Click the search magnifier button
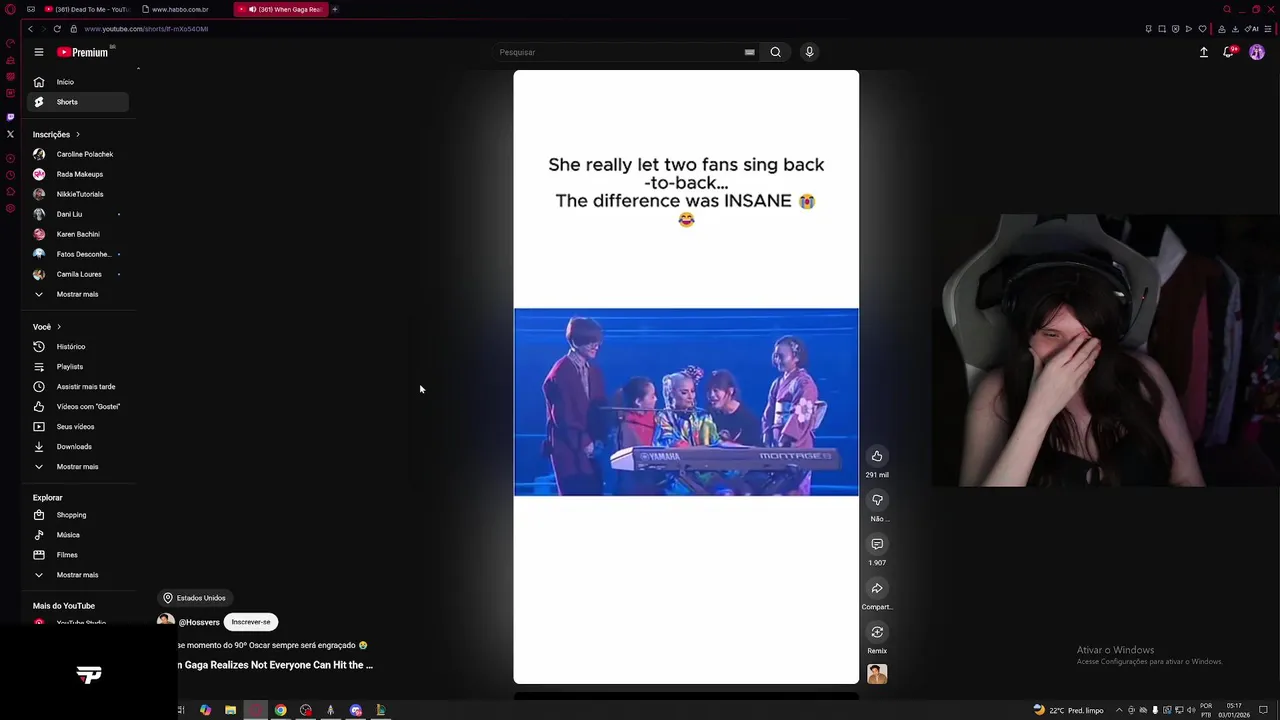Screen dimensions: 1280x720 [775, 52]
